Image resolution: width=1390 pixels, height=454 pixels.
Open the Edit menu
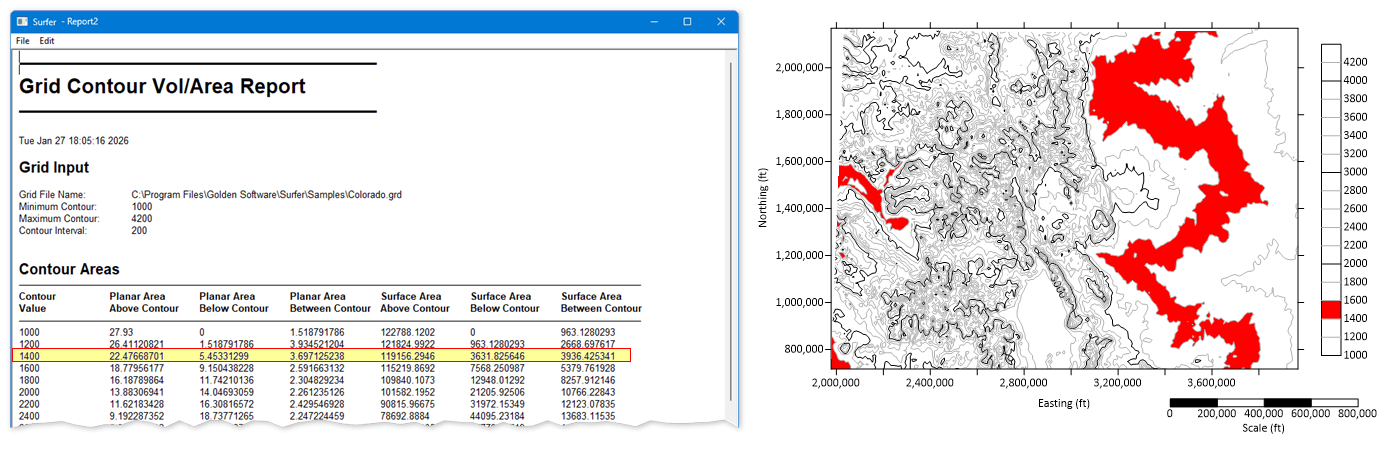point(47,41)
